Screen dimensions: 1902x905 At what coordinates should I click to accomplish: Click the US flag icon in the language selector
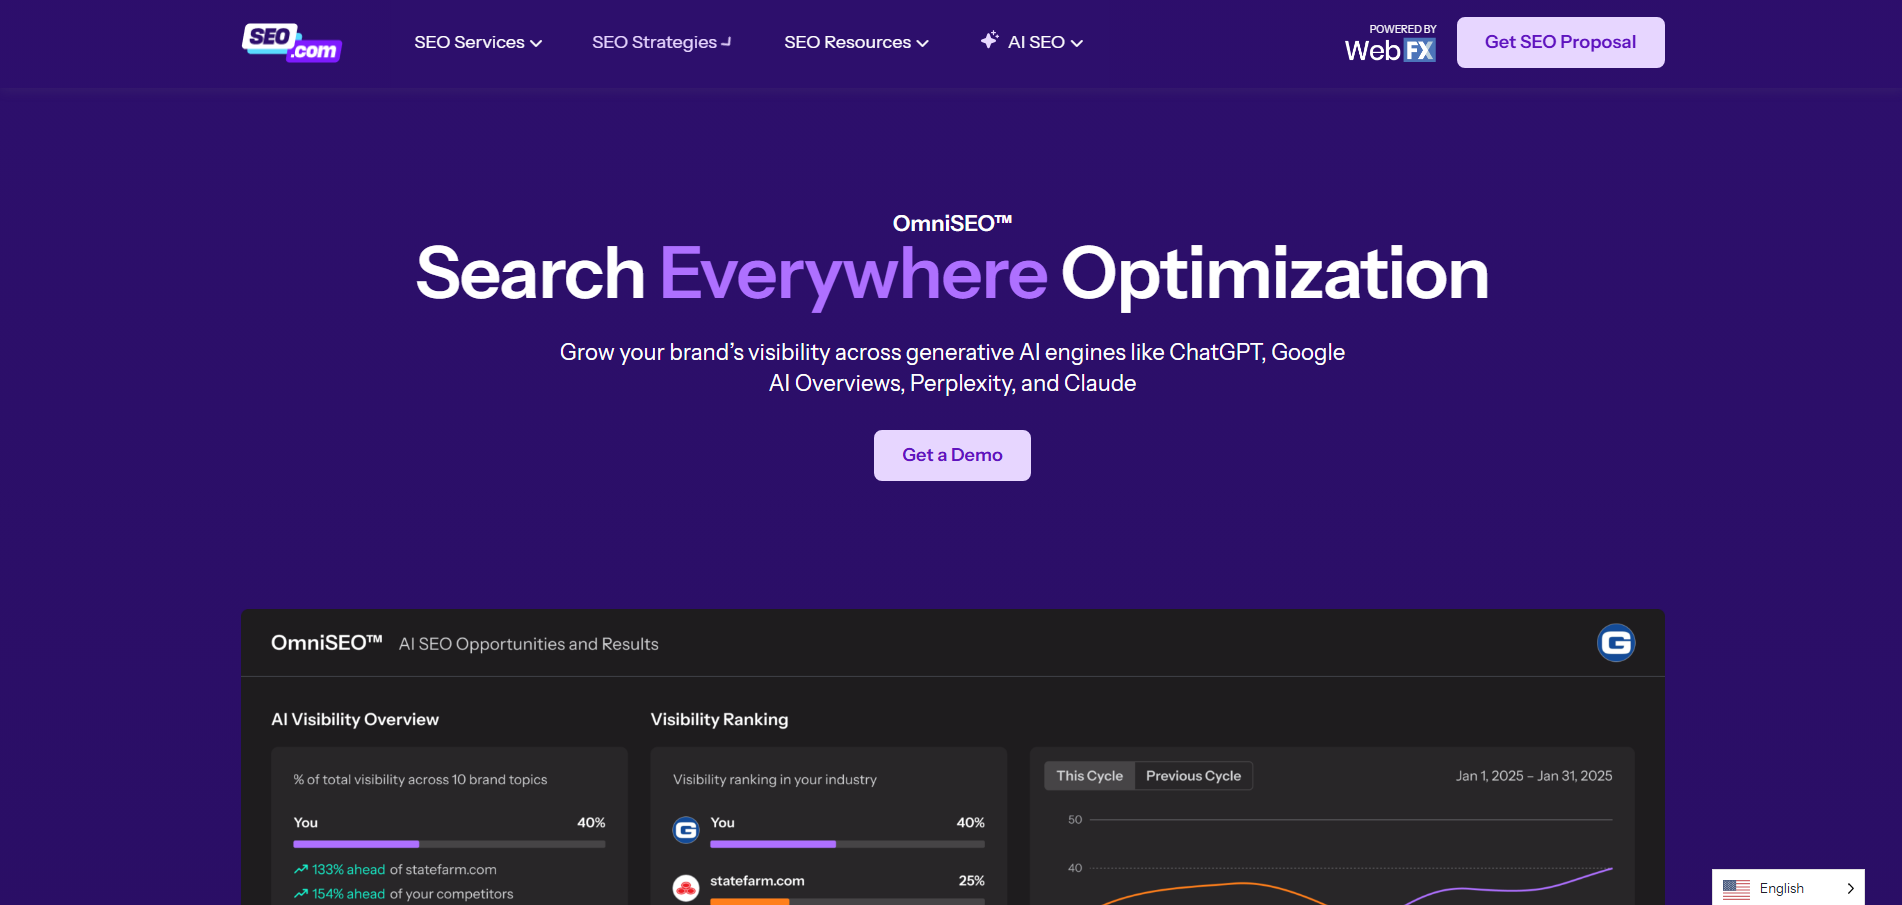click(1737, 887)
